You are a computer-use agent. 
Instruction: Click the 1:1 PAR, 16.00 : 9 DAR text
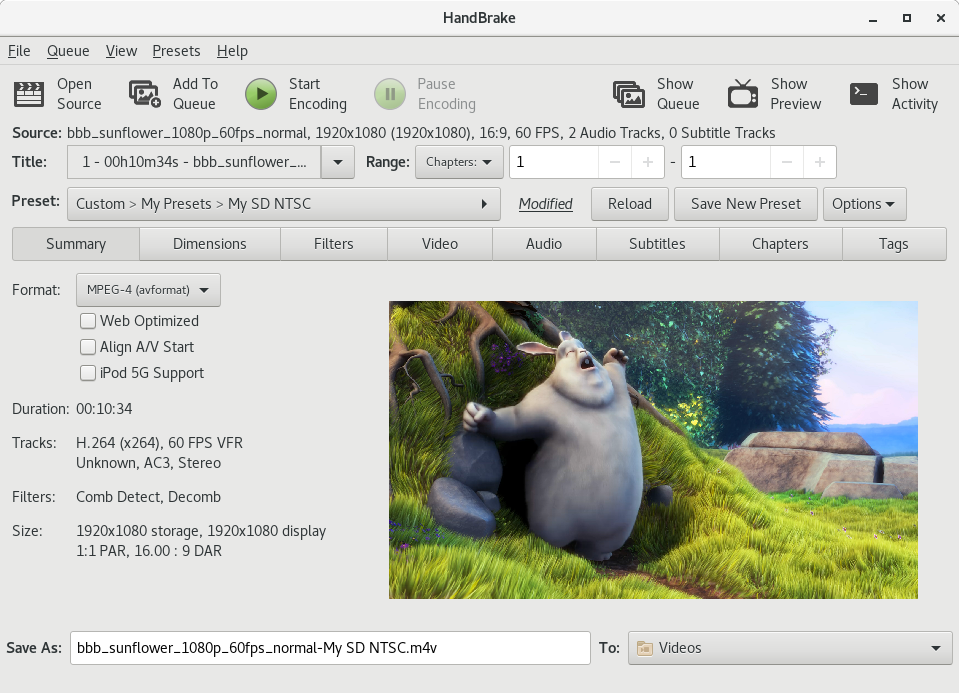149,551
